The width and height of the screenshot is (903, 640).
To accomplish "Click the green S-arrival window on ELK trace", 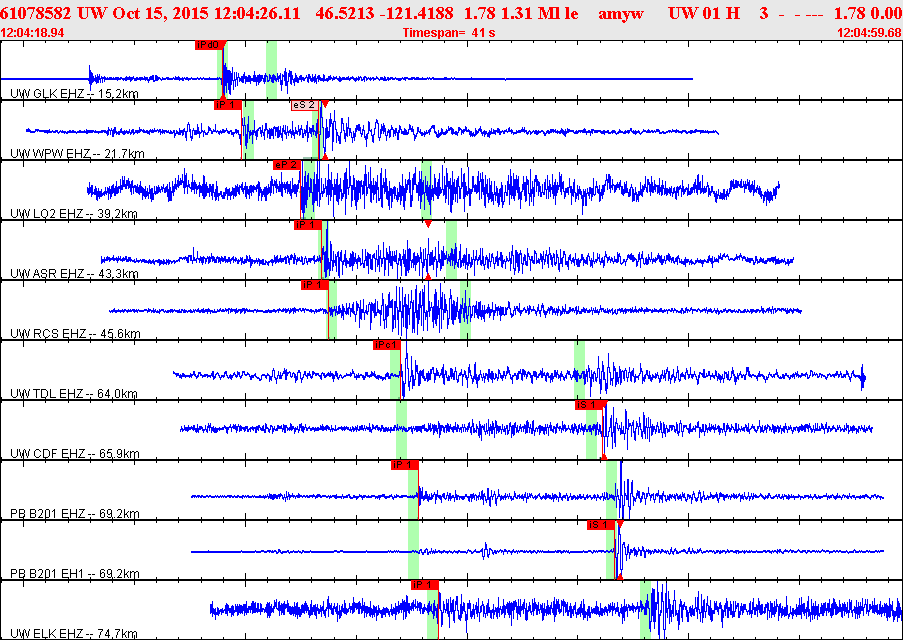I will pyautogui.click(x=646, y=610).
